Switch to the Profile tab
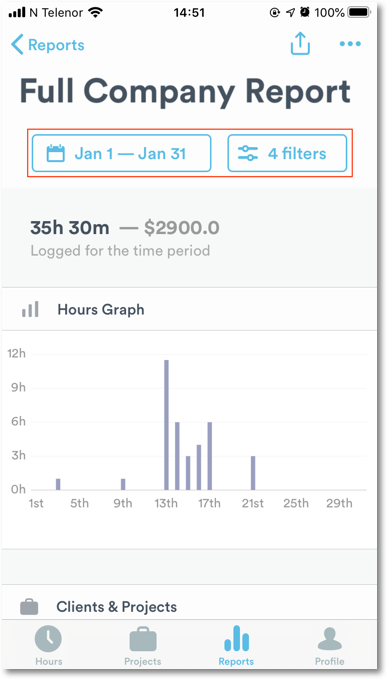The width and height of the screenshot is (387, 679). [329, 645]
